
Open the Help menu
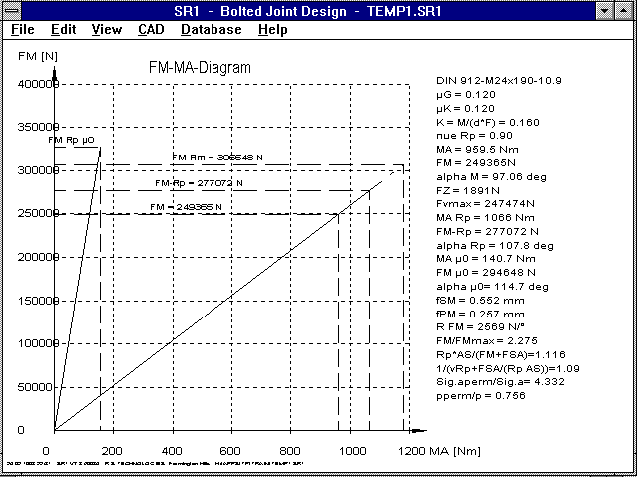pos(272,30)
